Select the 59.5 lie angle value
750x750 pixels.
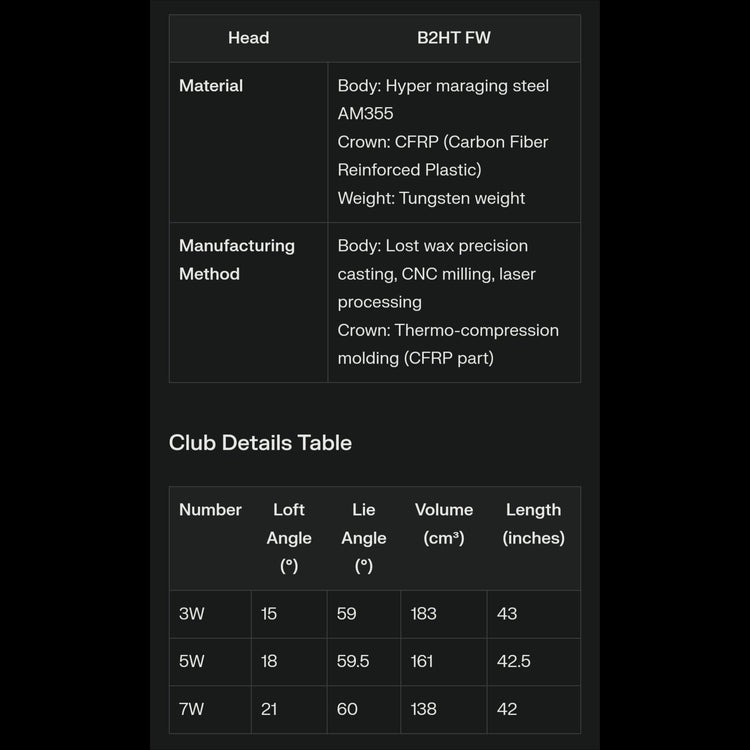point(353,662)
